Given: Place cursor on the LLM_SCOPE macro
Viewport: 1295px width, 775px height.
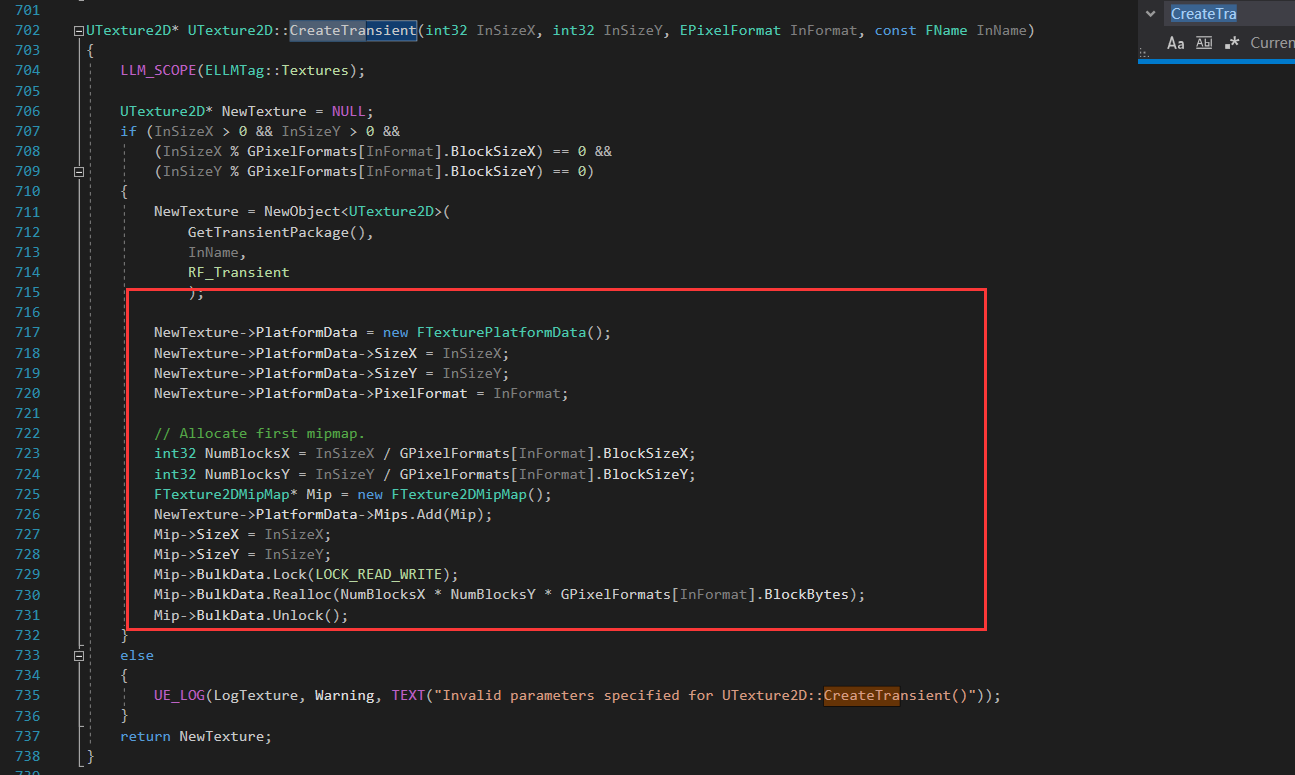Looking at the screenshot, I should [157, 70].
